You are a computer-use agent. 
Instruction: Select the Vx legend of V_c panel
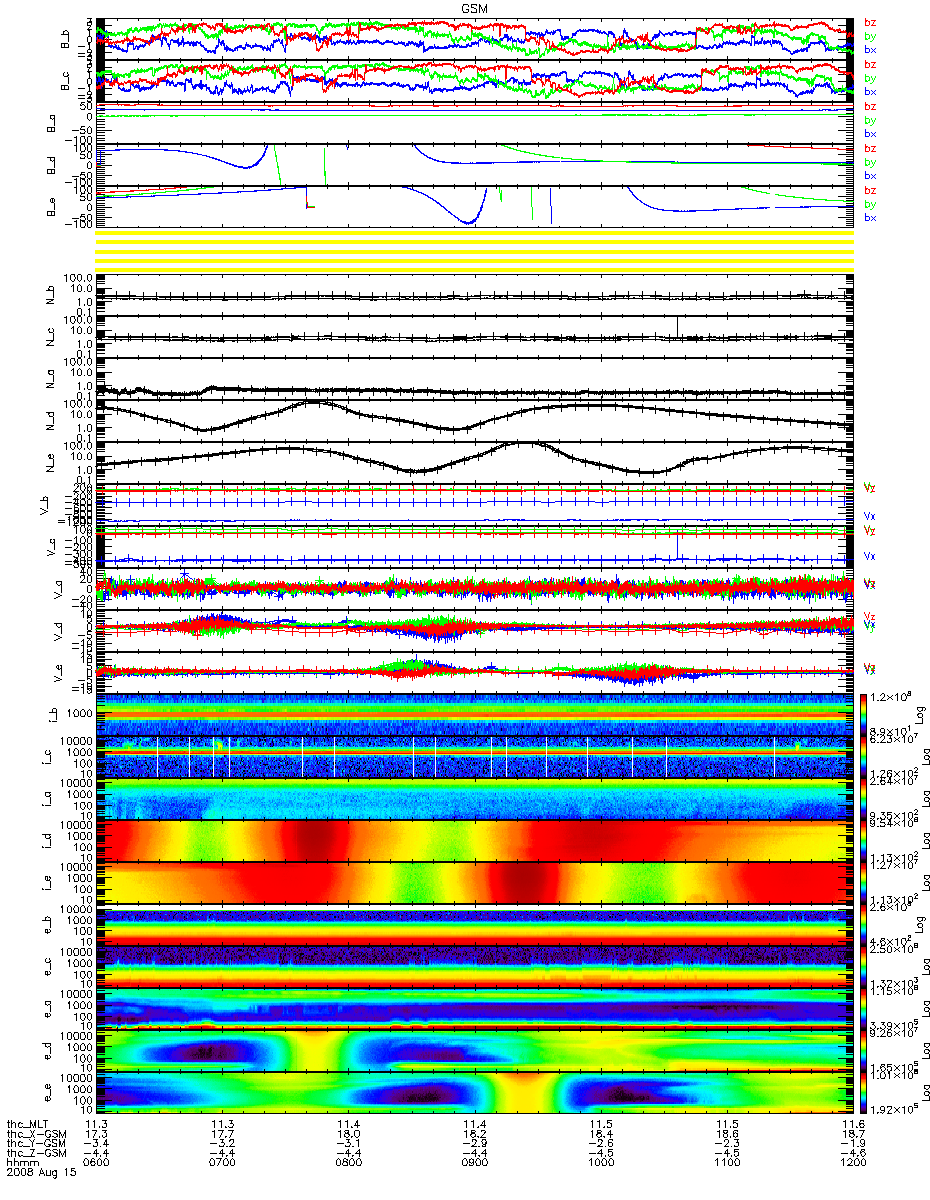click(x=870, y=556)
